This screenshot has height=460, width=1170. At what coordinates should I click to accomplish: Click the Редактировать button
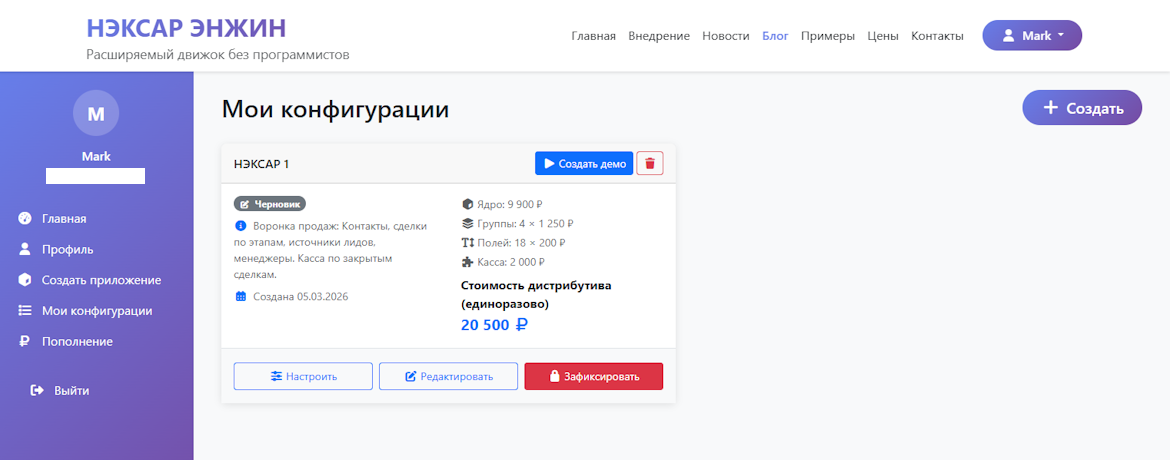click(x=448, y=376)
